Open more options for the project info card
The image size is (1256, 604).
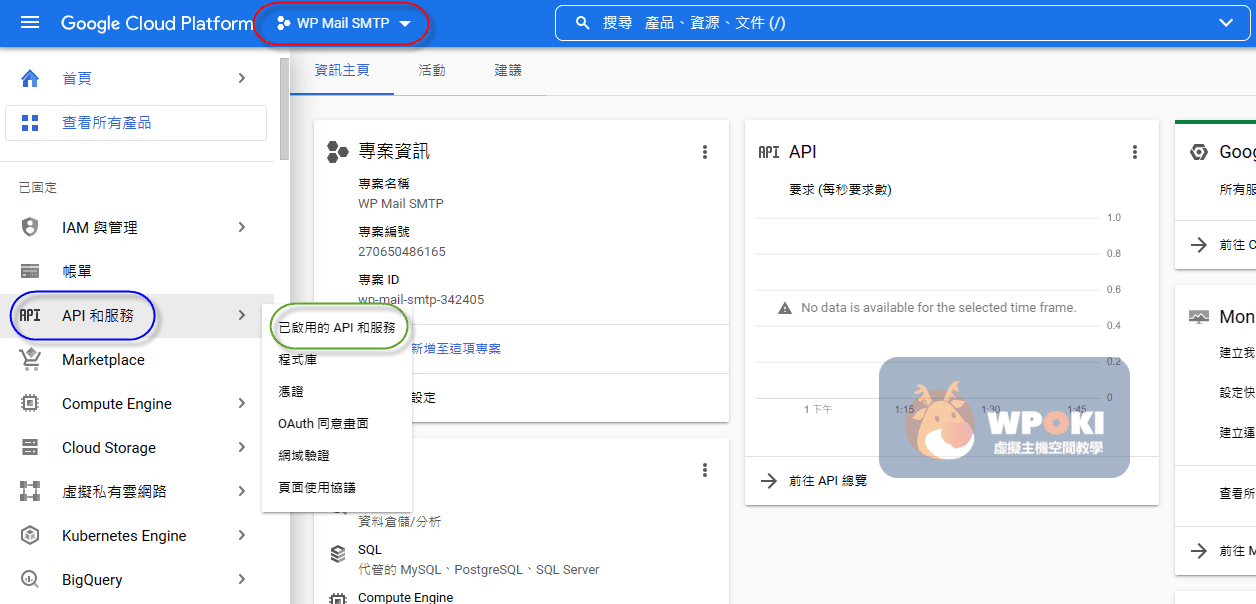705,152
